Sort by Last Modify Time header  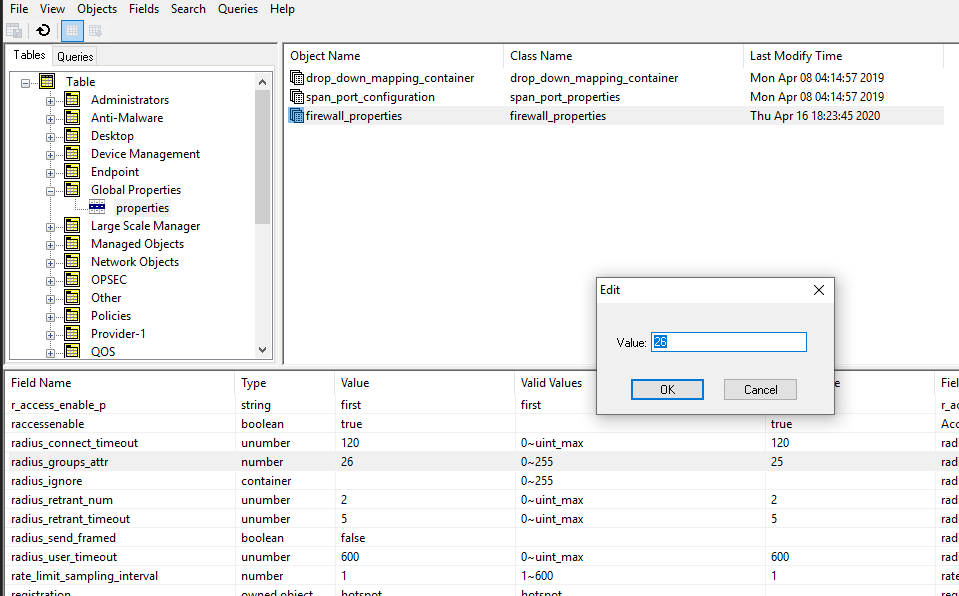click(843, 56)
